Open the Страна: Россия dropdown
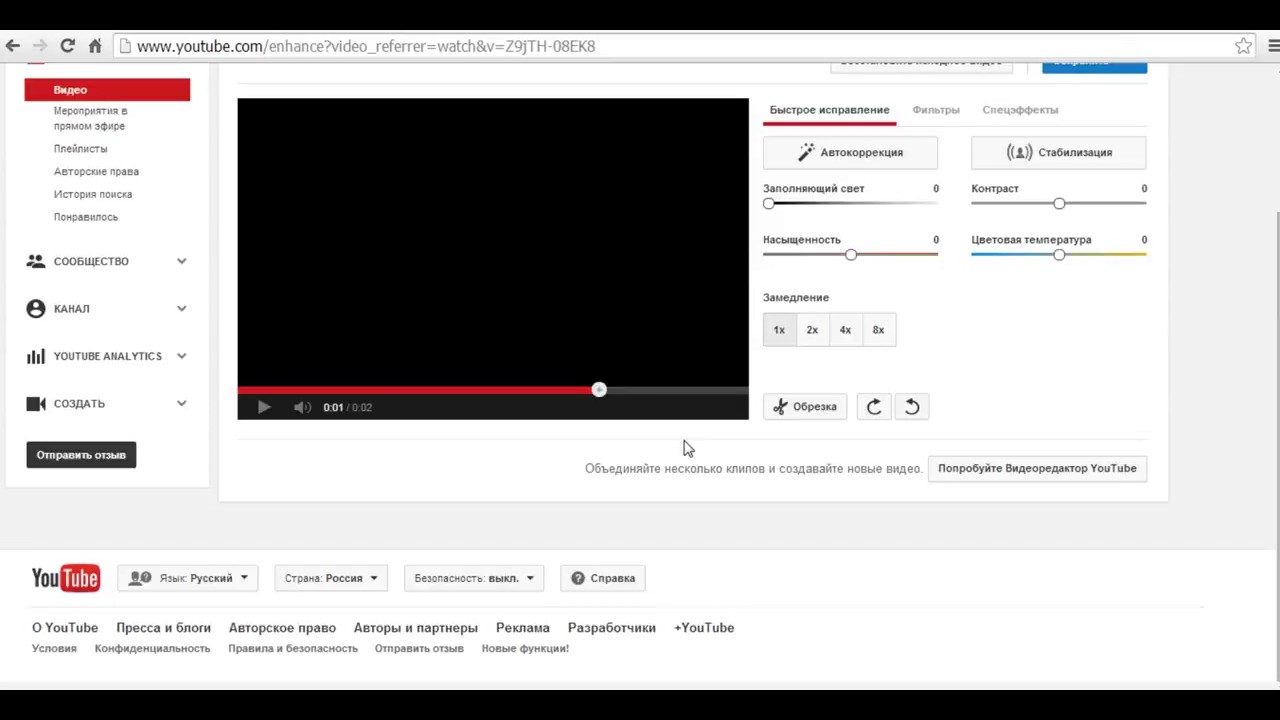1280x720 pixels. coord(331,578)
